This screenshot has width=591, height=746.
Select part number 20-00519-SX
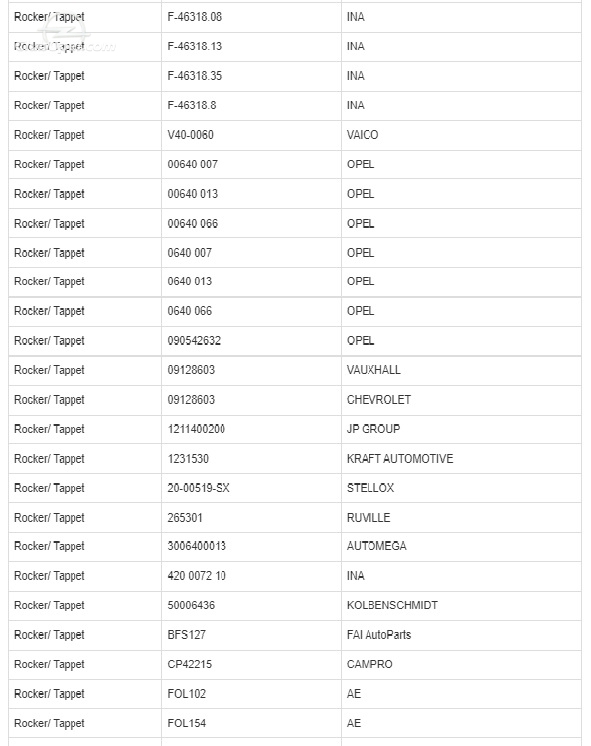pos(198,488)
